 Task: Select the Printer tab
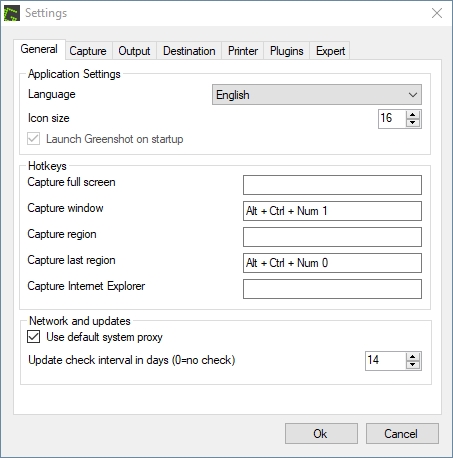coord(243,51)
